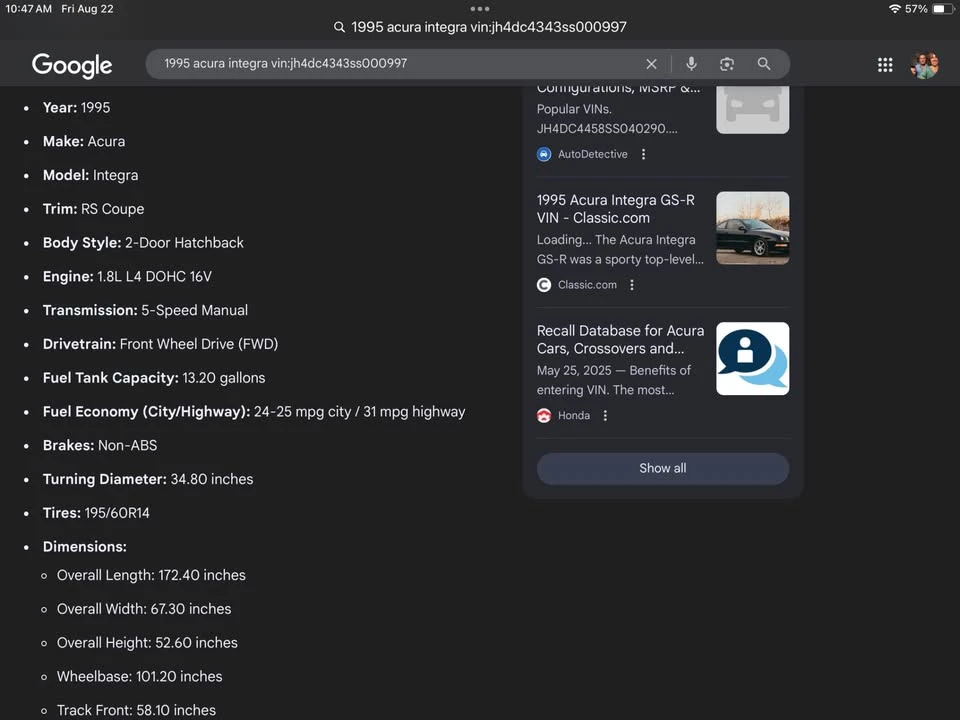Click the Classic.com favicon
The image size is (960, 720).
(x=544, y=285)
